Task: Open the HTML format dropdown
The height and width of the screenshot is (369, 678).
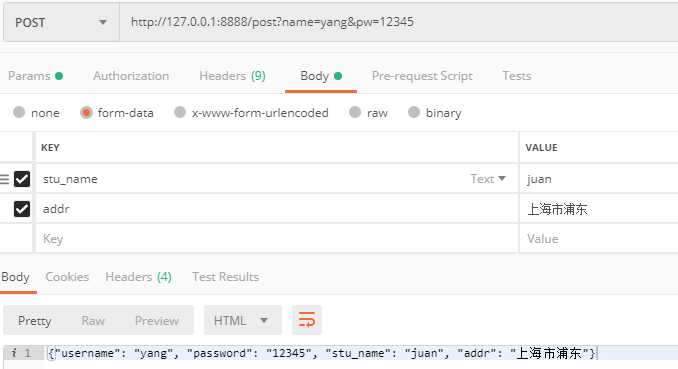Action: (x=243, y=321)
